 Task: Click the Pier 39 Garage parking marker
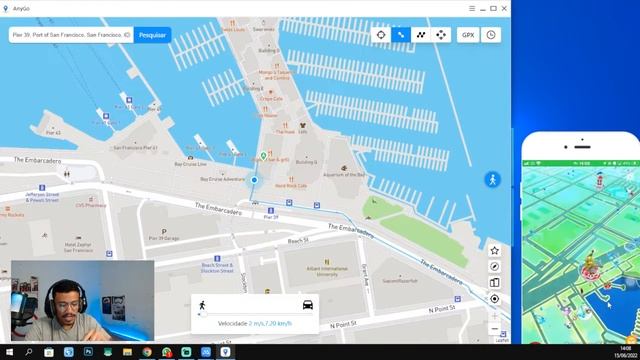click(x=164, y=232)
